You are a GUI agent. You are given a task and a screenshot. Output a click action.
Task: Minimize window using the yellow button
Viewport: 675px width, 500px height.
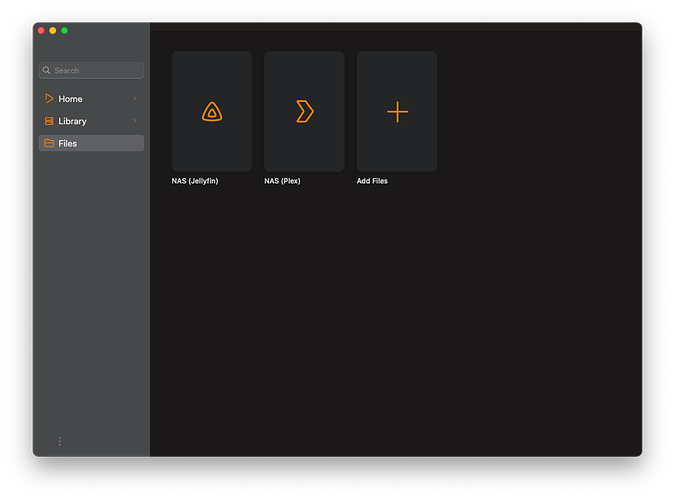[x=53, y=31]
